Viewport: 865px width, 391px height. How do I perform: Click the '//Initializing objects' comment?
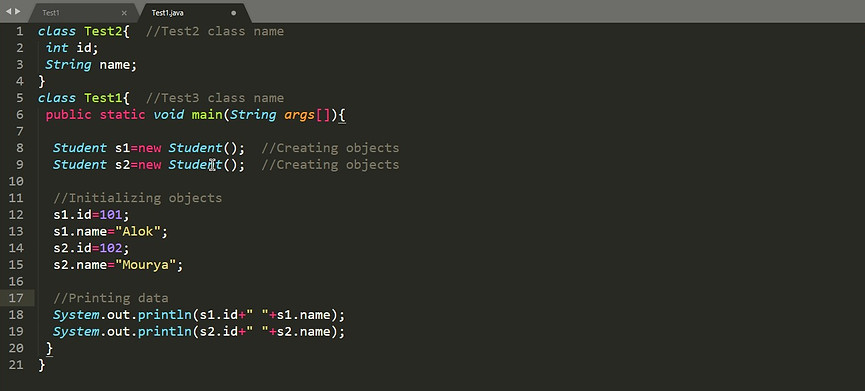tap(138, 198)
